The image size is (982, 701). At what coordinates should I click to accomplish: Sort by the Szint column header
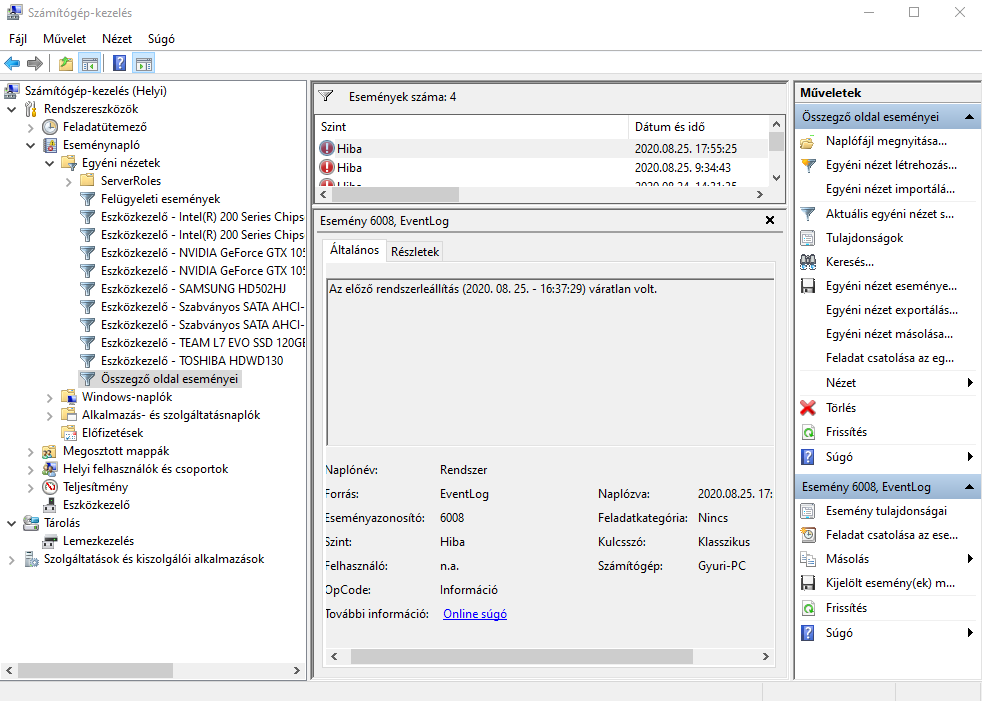pyautogui.click(x=472, y=127)
